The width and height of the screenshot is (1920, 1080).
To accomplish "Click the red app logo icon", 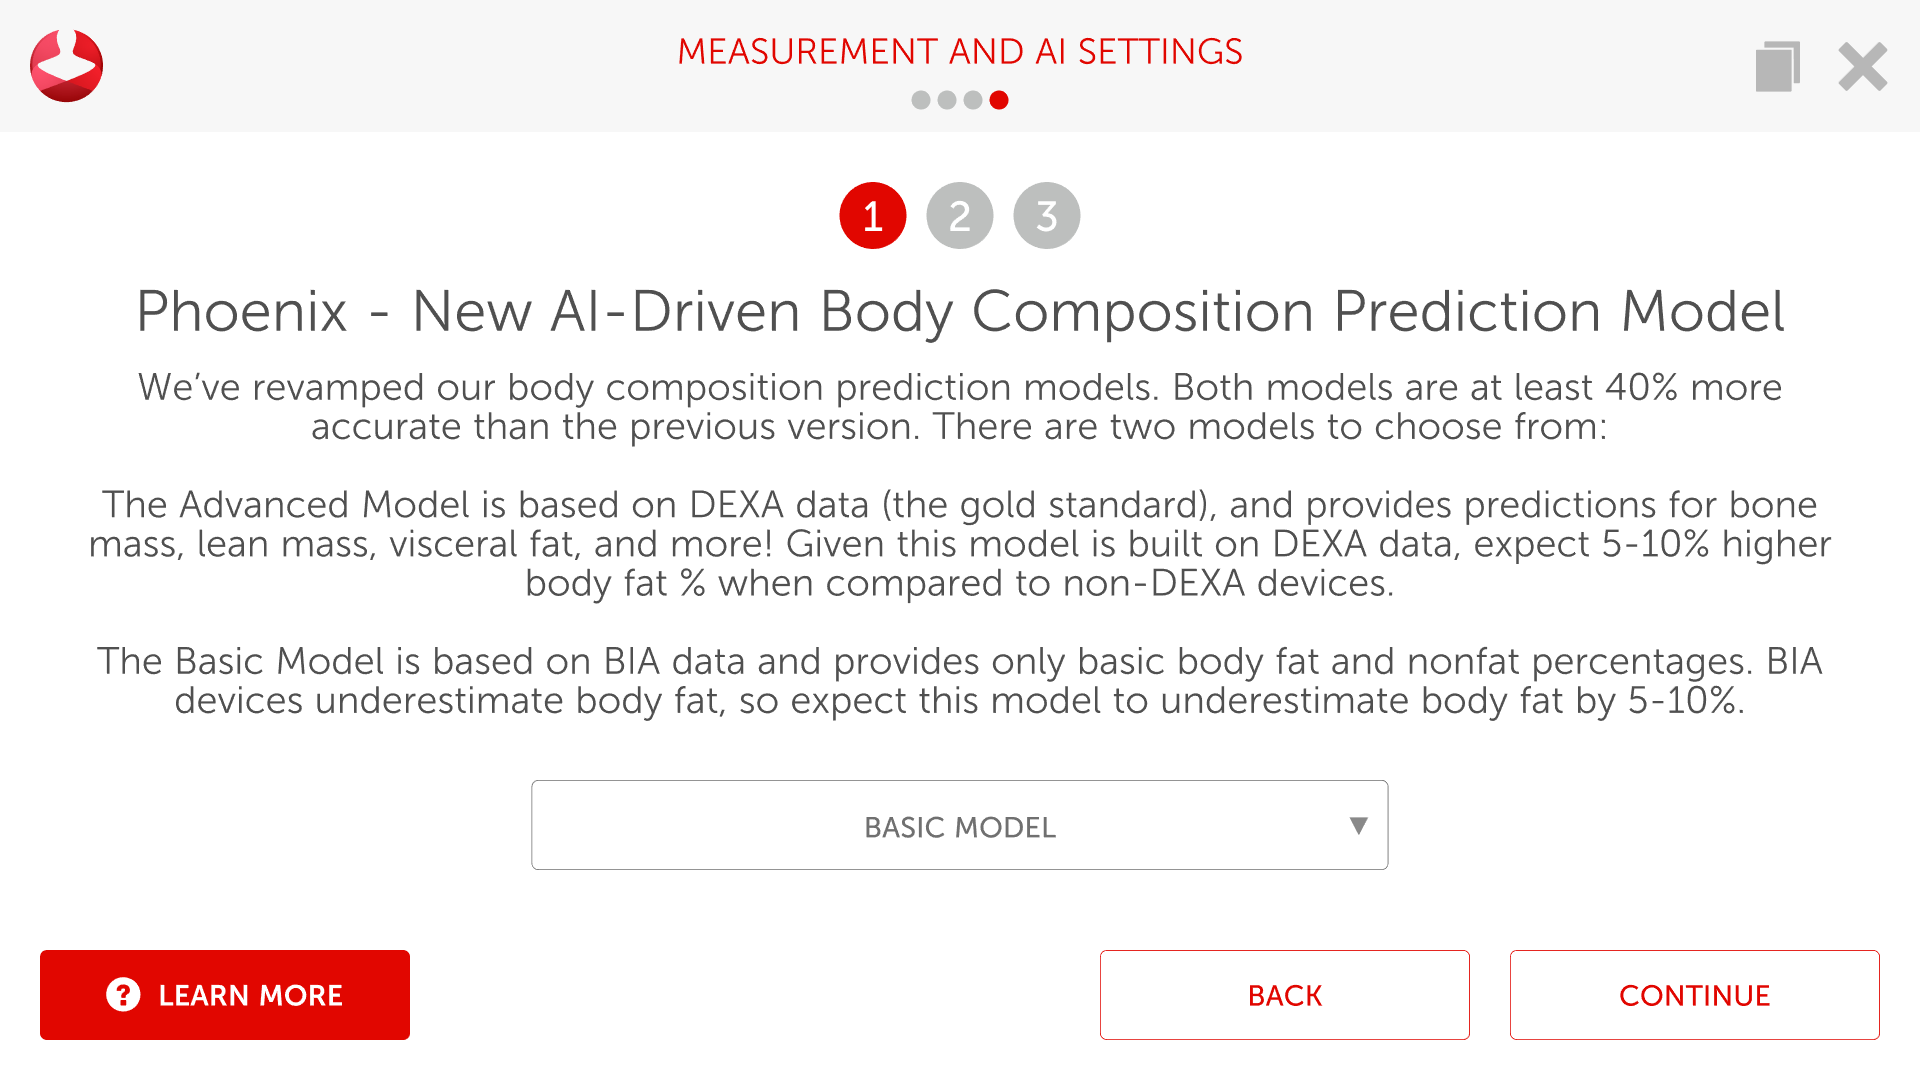I will [67, 66].
